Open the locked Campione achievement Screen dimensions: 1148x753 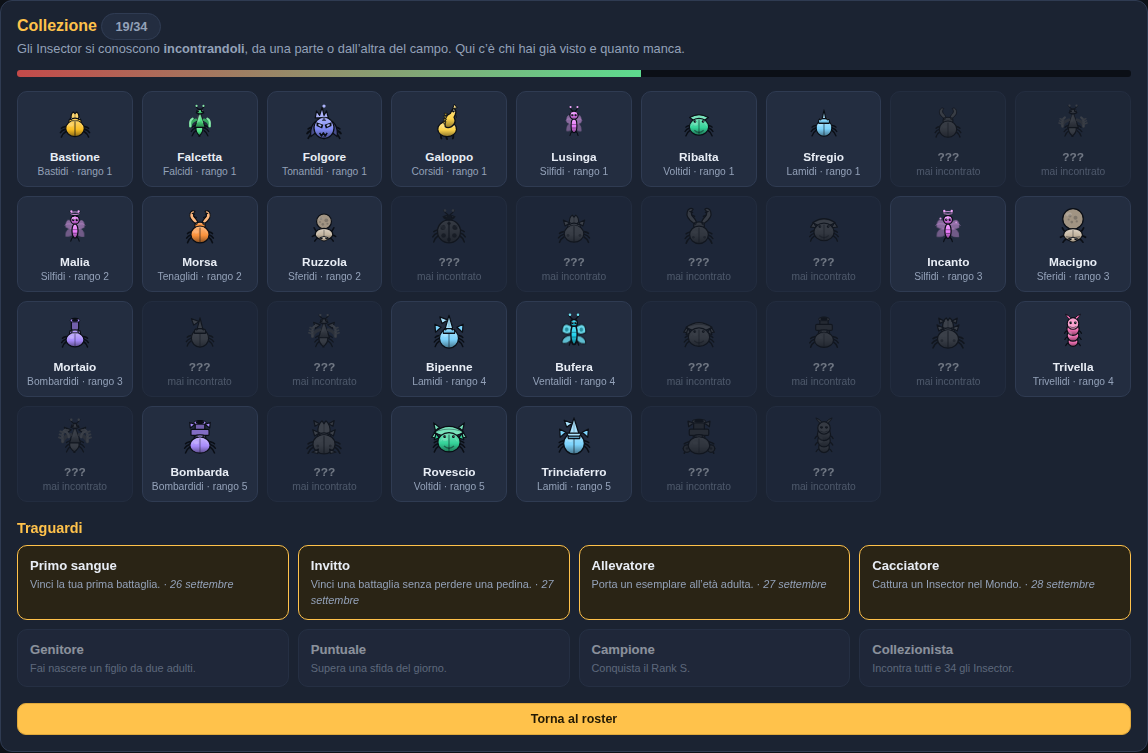pyautogui.click(x=714, y=658)
